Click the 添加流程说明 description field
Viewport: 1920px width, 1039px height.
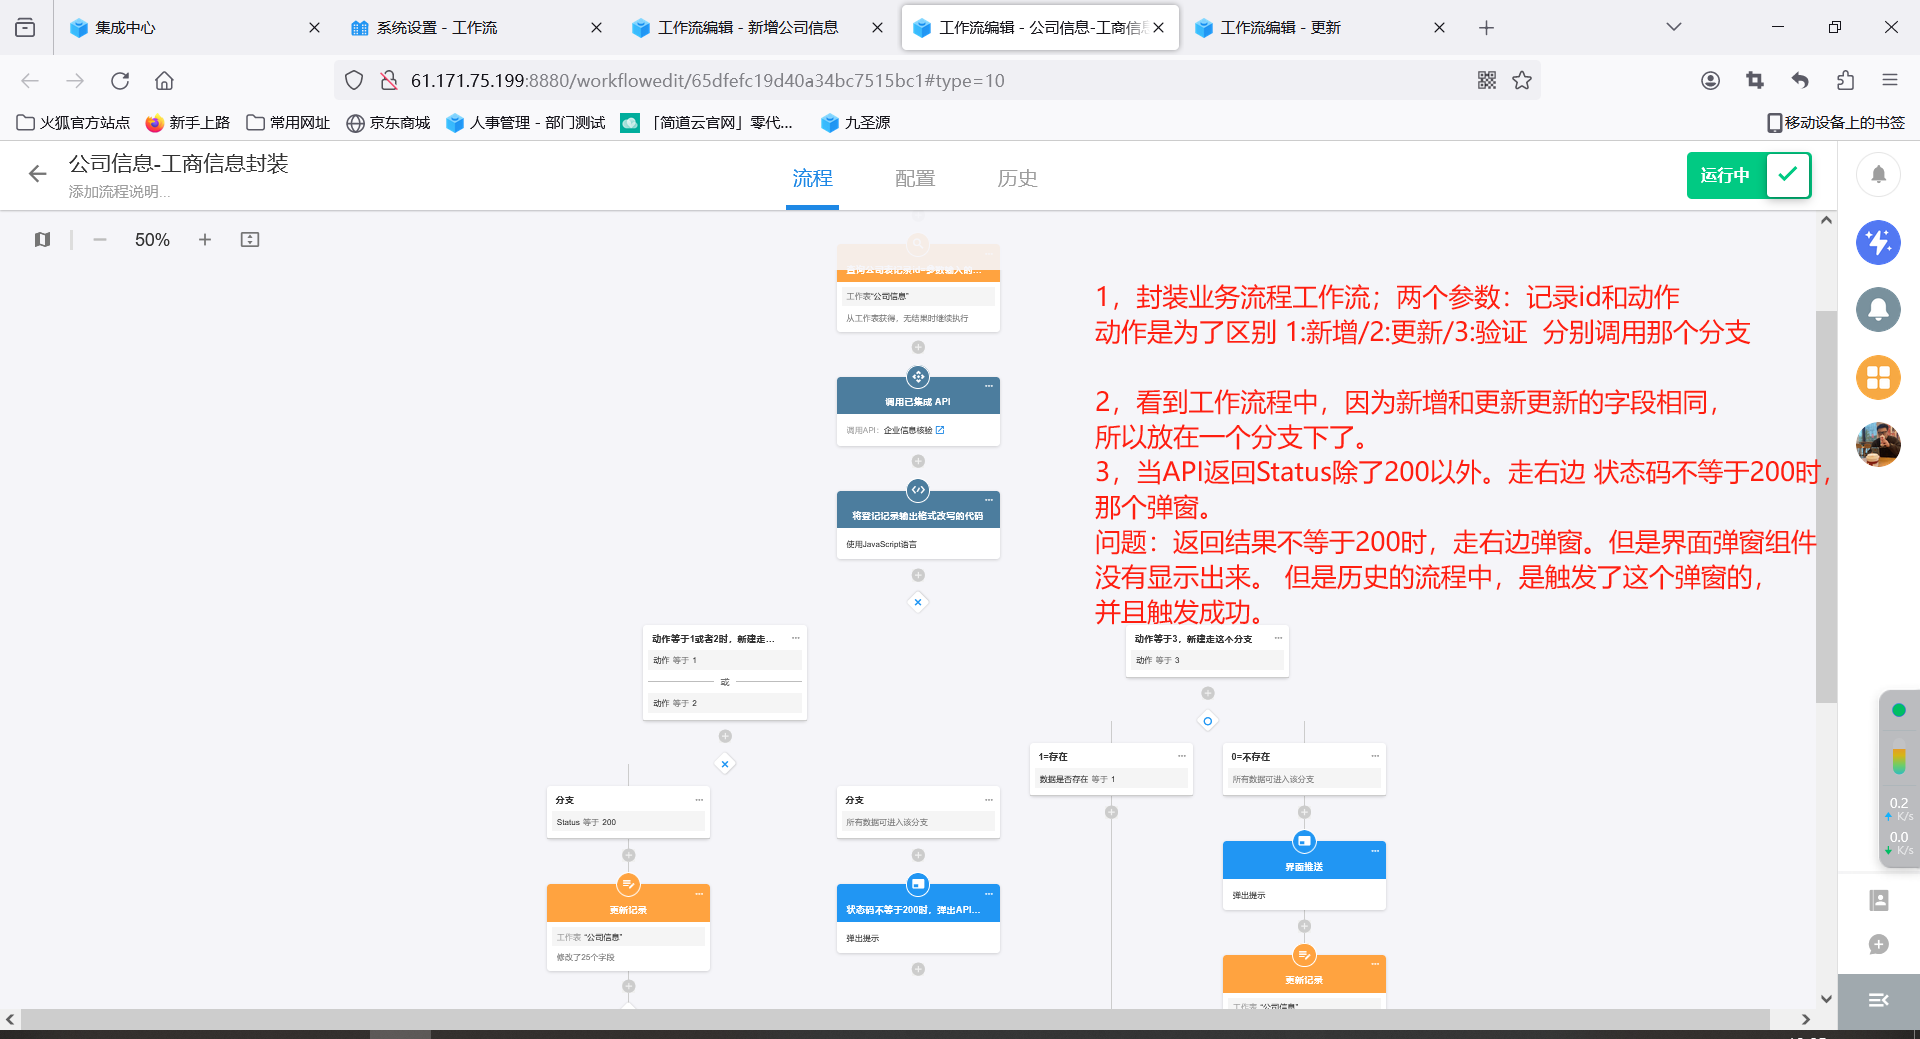[120, 191]
